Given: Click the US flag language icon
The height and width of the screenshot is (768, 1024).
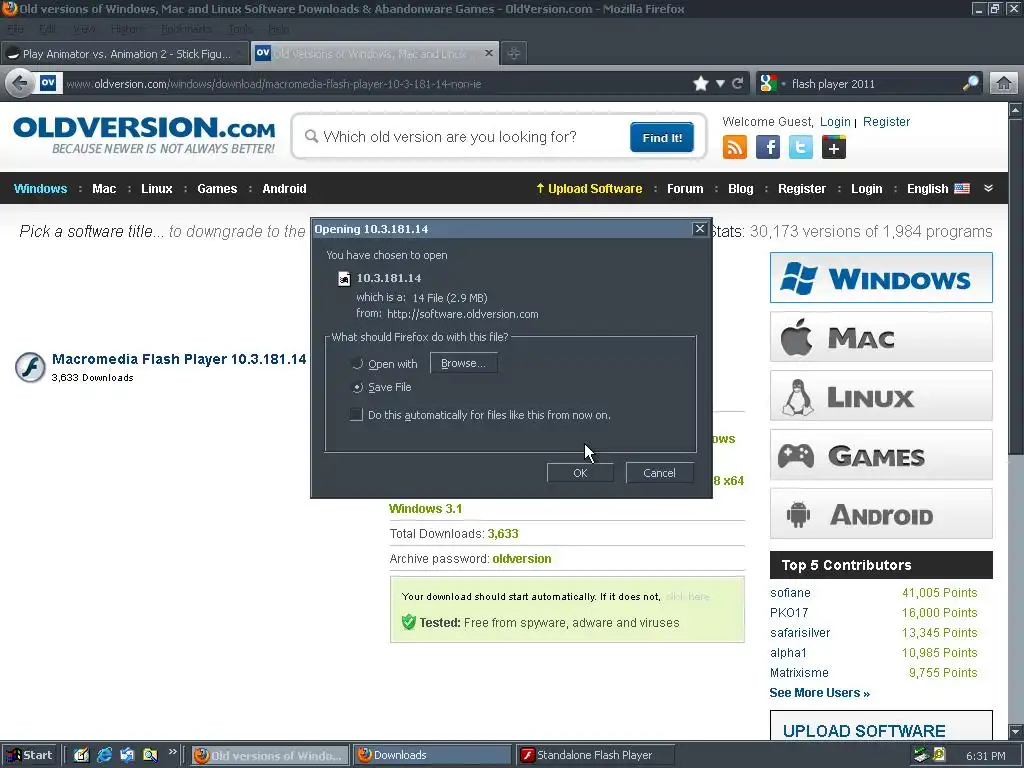Looking at the screenshot, I should pos(962,188).
